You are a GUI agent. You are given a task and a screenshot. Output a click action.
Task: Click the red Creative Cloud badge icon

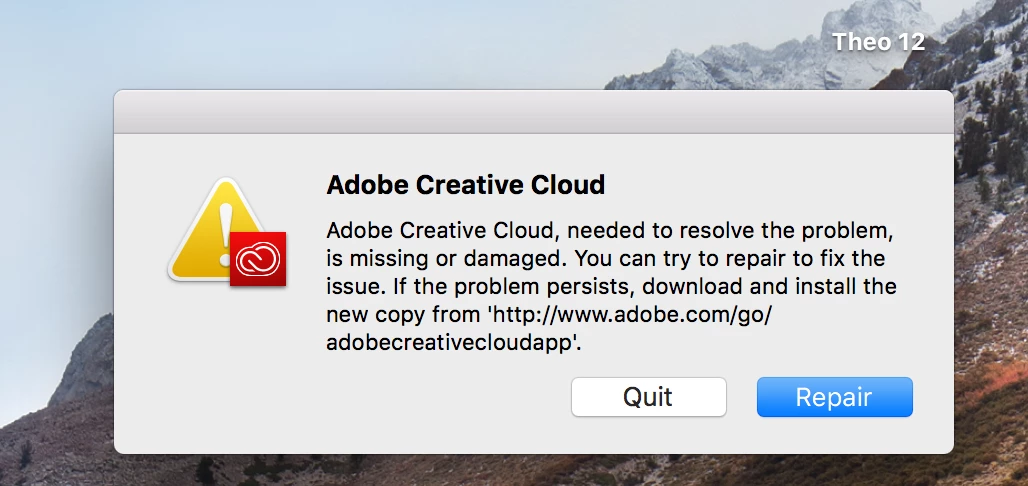258,259
